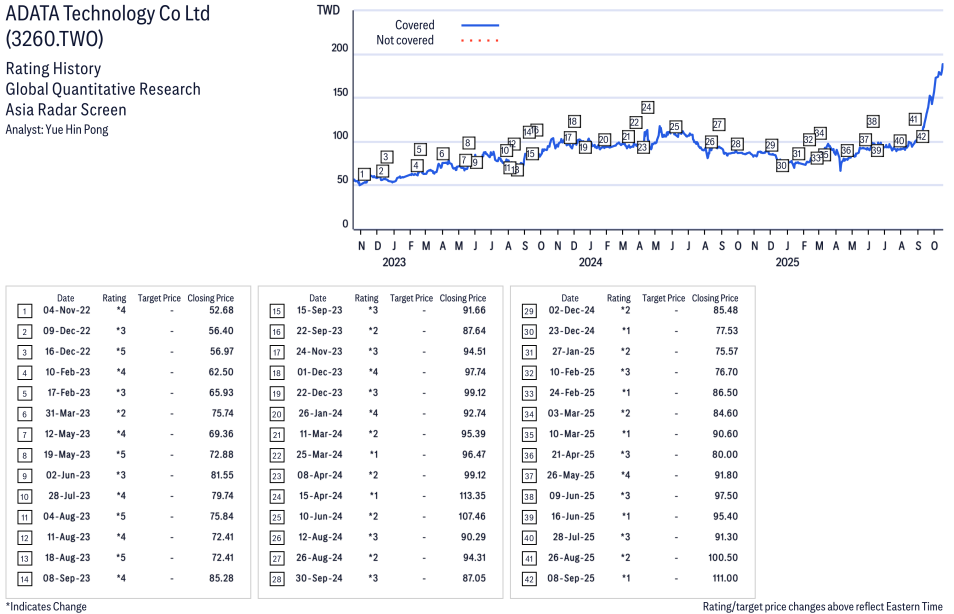Select marker 38 on the price chart

(x=872, y=121)
